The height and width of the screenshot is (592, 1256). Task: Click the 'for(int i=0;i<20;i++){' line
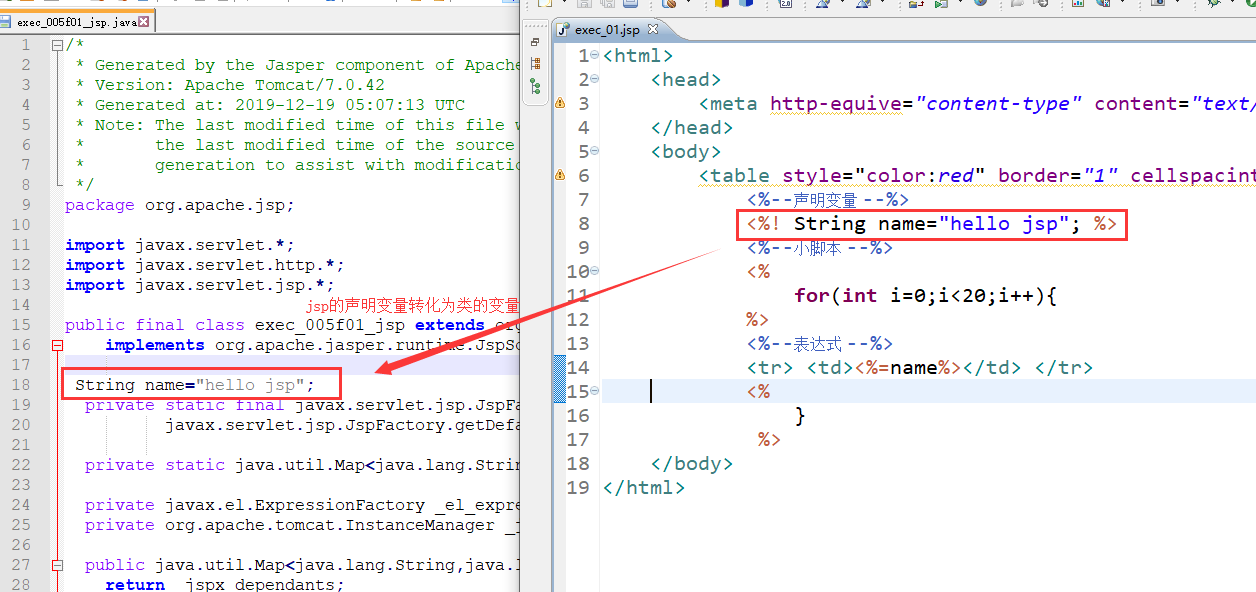(x=926, y=296)
